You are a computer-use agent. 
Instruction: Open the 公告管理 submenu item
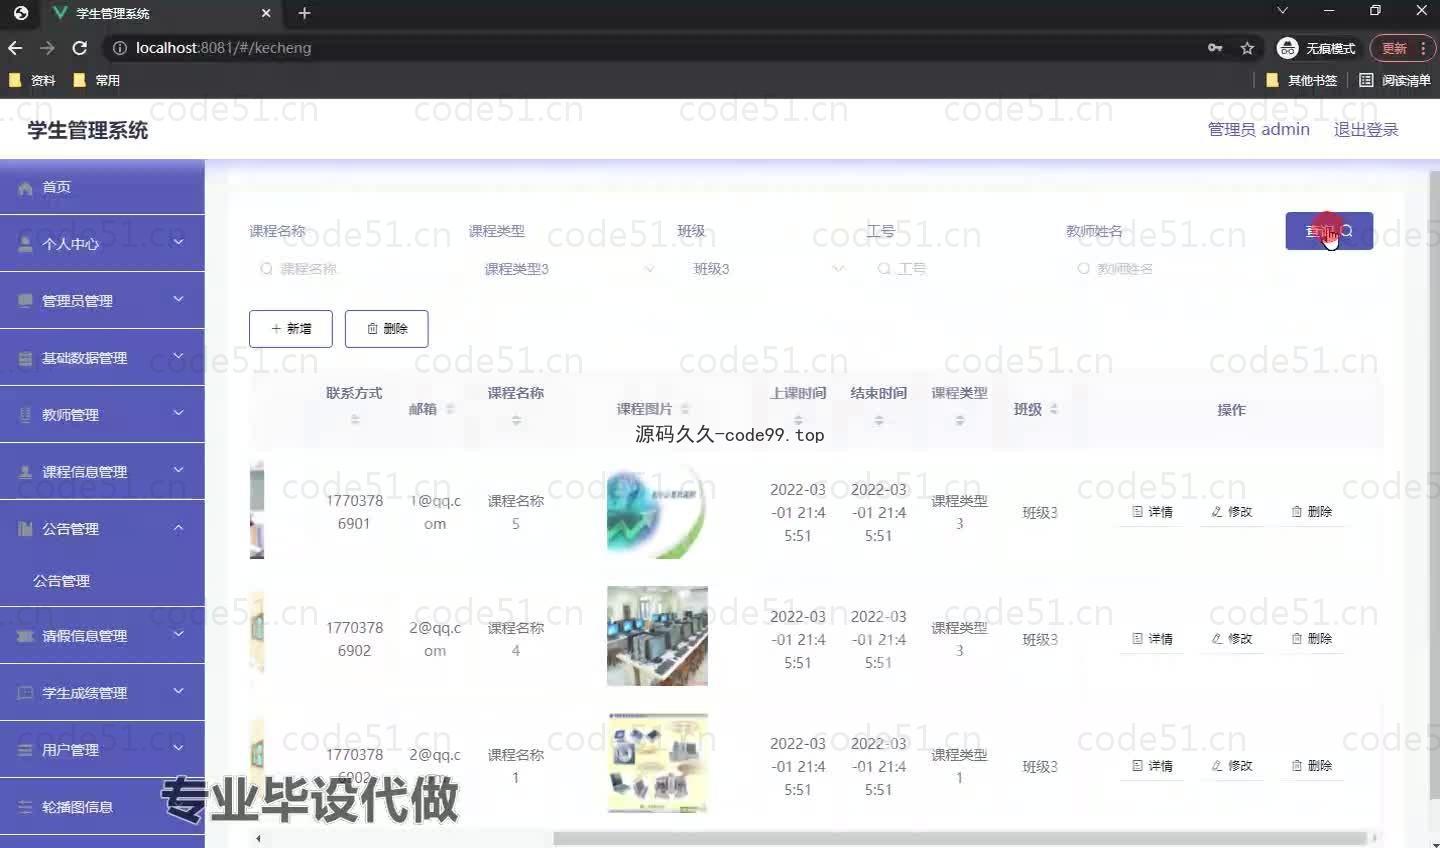[102, 581]
